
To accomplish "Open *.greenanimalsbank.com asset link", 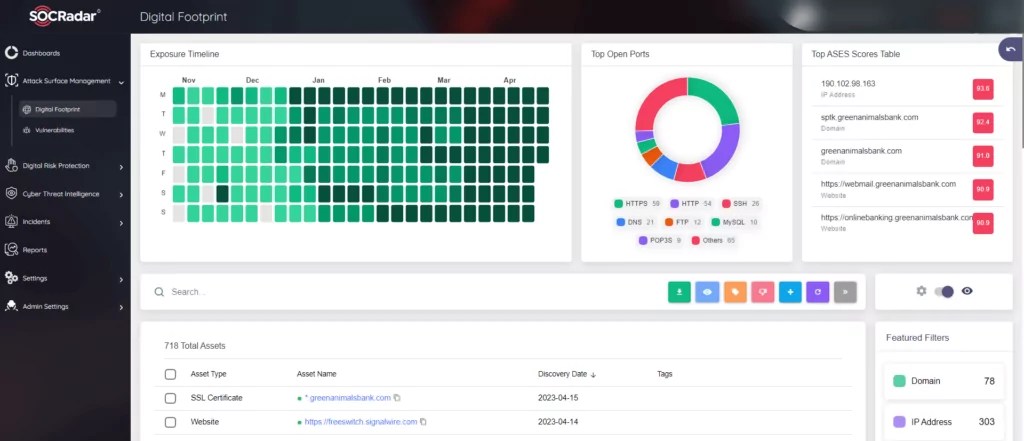I will 347,398.
